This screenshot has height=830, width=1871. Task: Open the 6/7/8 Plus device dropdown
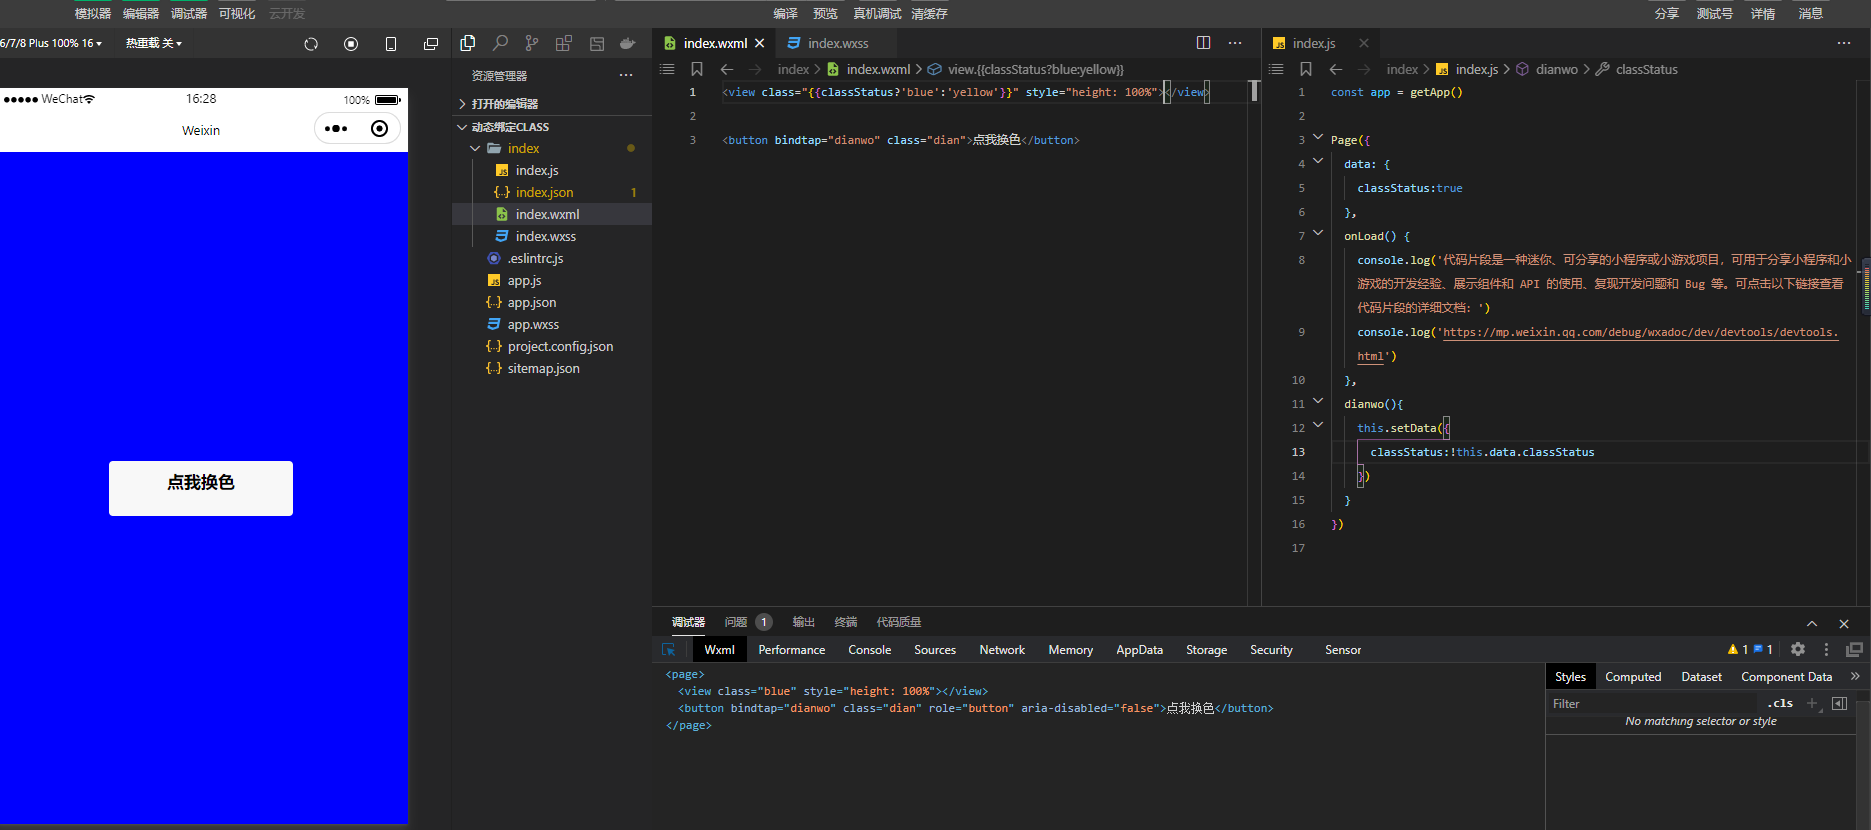(x=51, y=43)
